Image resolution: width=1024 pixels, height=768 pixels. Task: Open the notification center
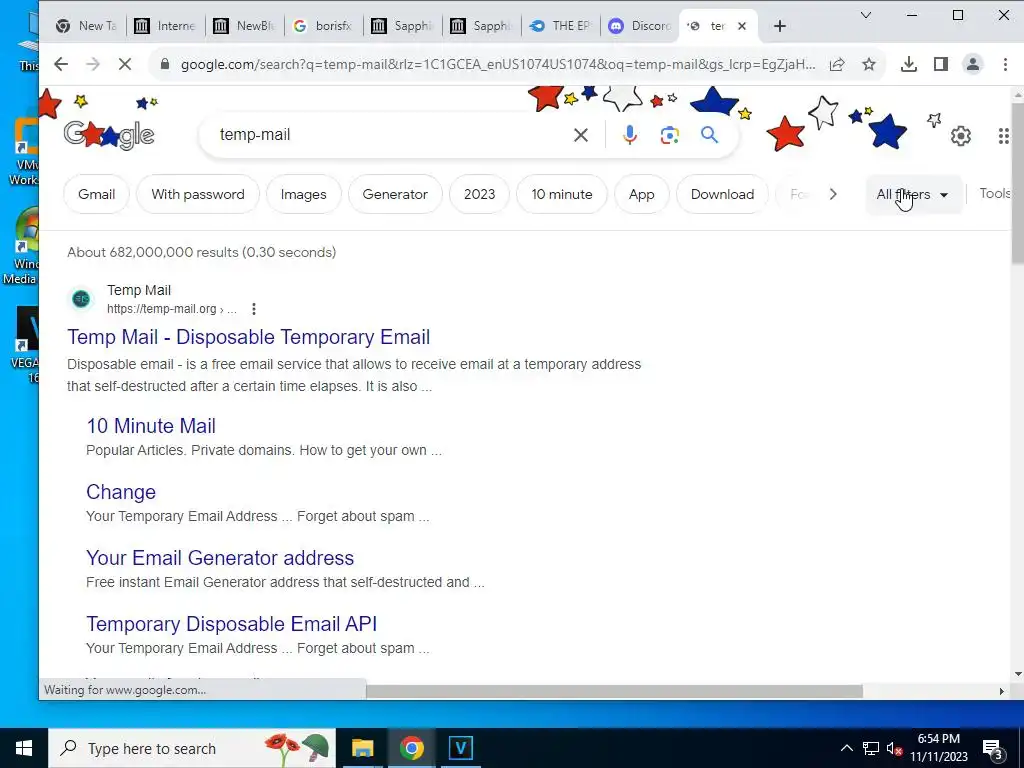click(x=993, y=749)
